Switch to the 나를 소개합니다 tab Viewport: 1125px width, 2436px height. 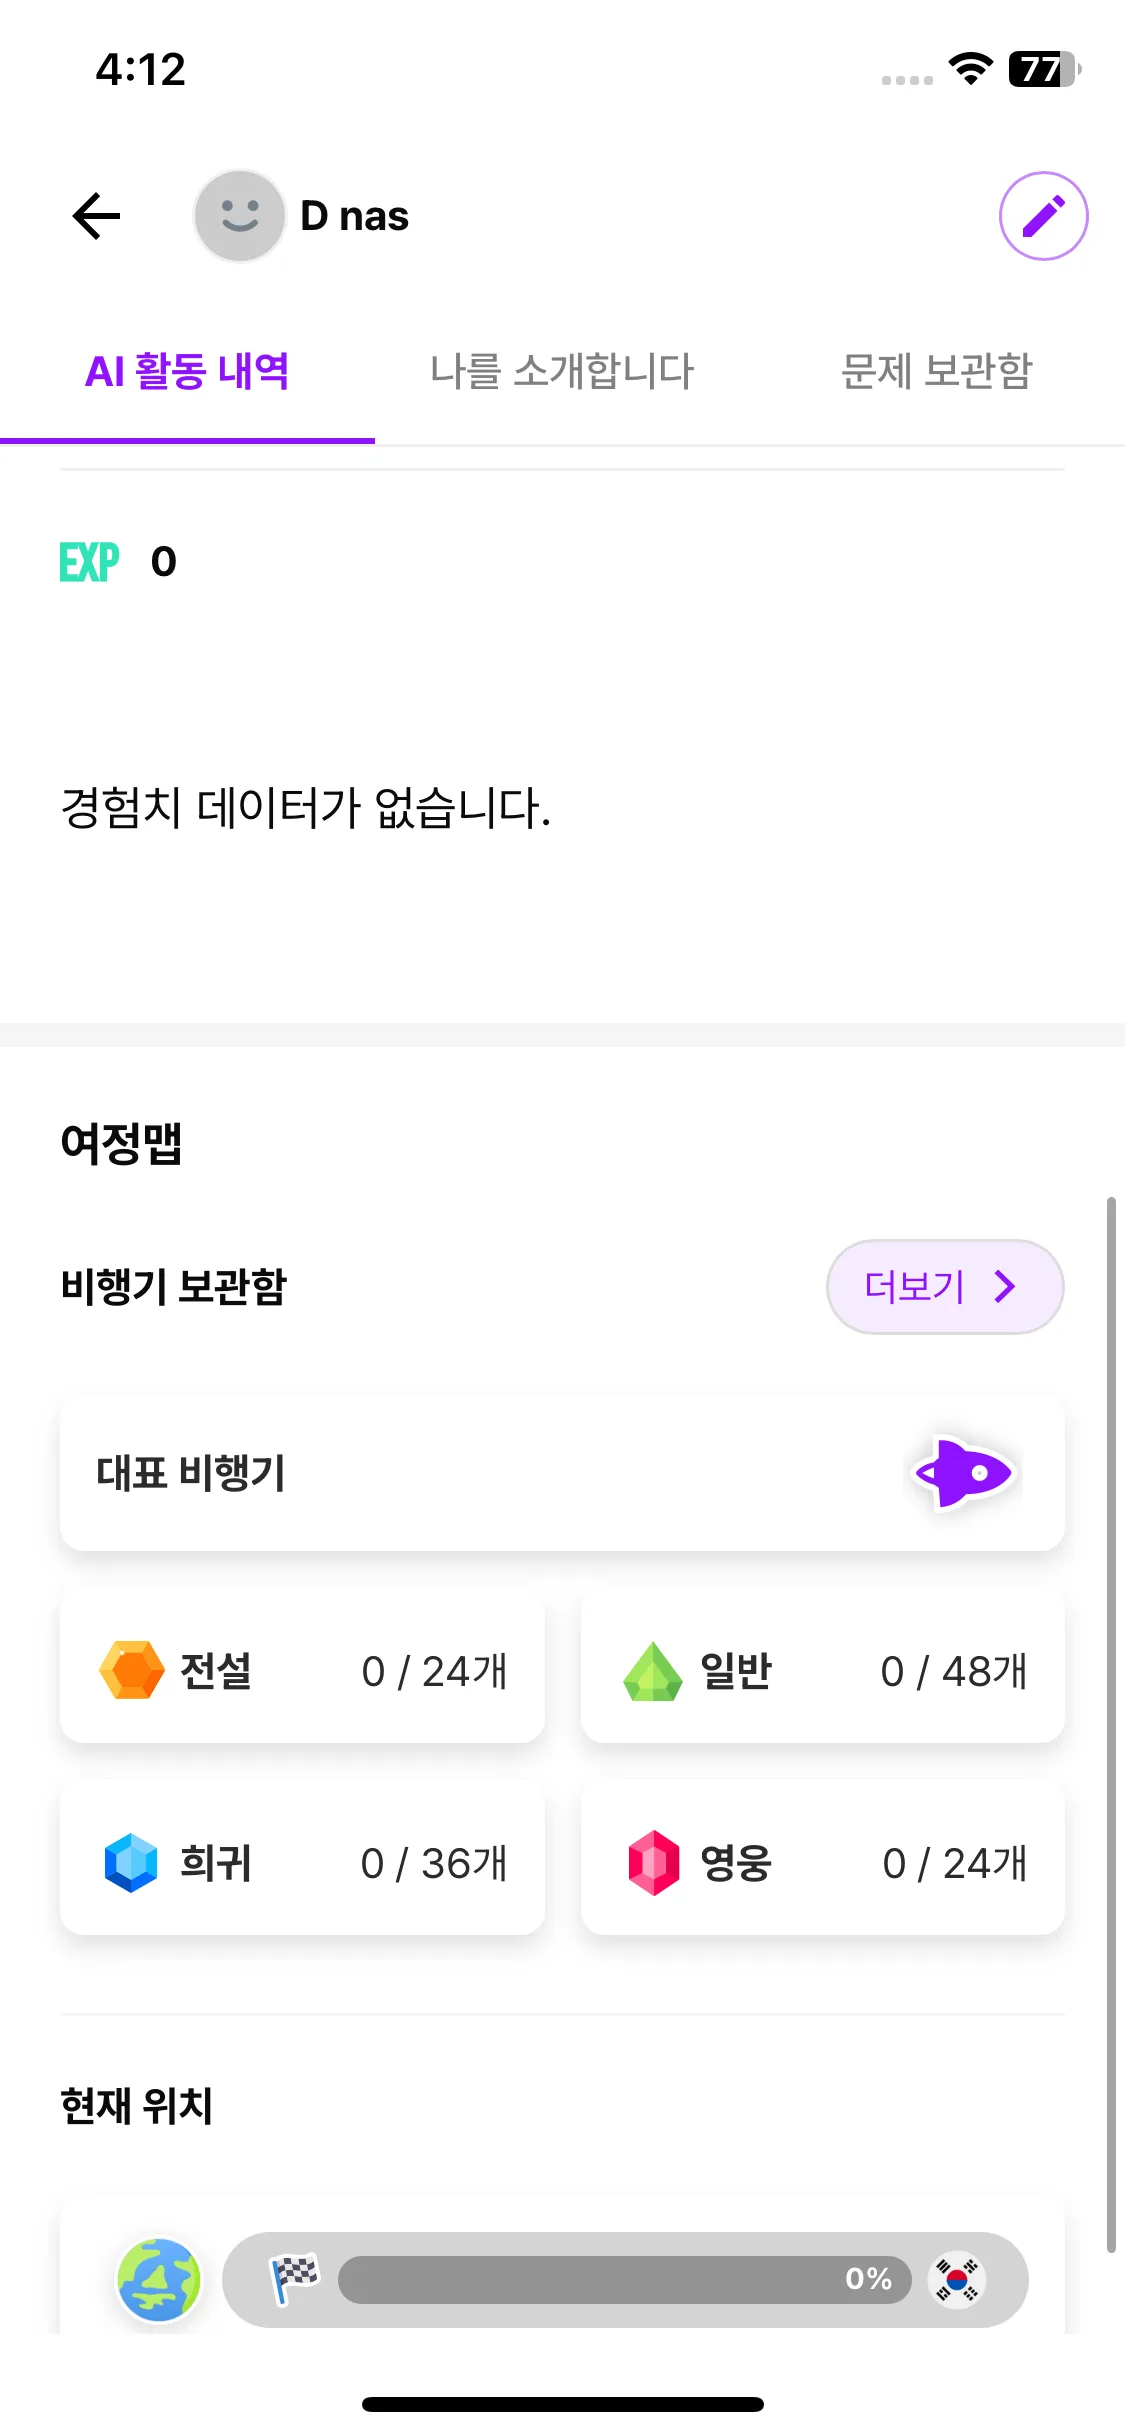(562, 372)
